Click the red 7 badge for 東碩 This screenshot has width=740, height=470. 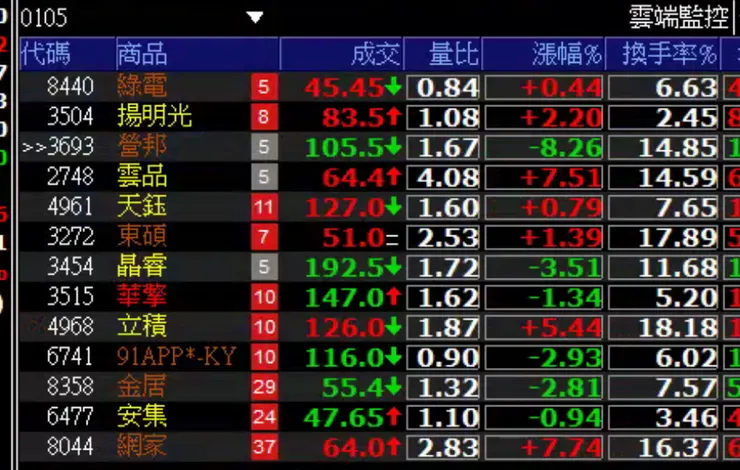coord(264,237)
